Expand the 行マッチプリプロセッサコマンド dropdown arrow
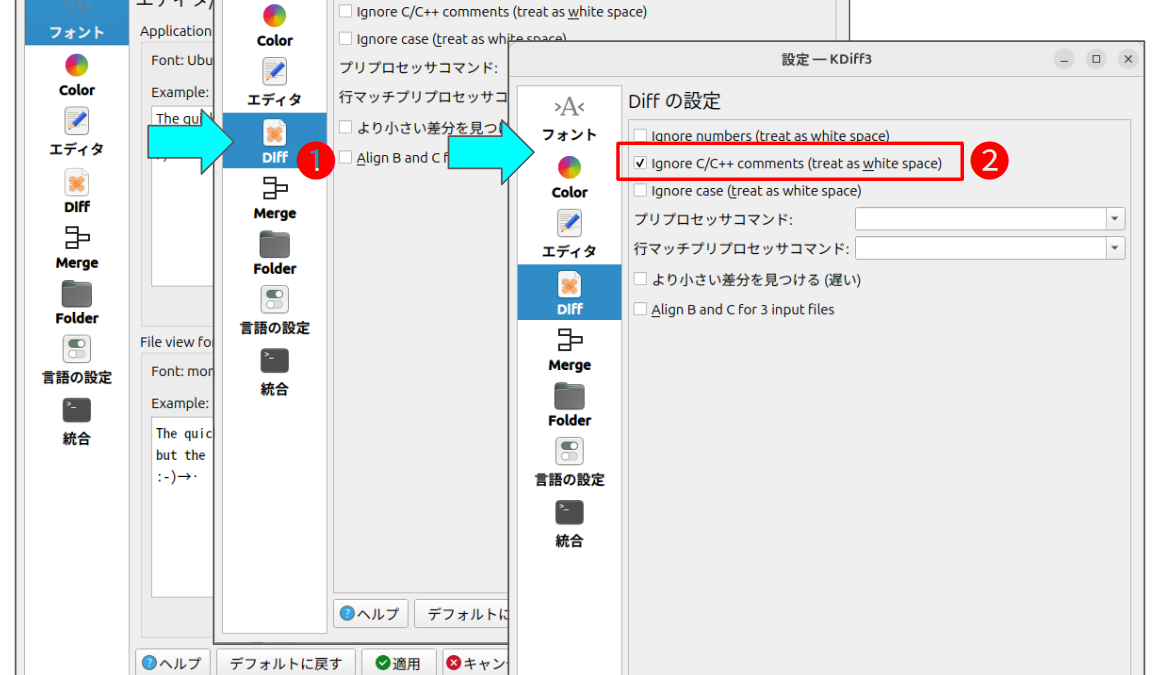The image size is (1153, 675). 1115,248
